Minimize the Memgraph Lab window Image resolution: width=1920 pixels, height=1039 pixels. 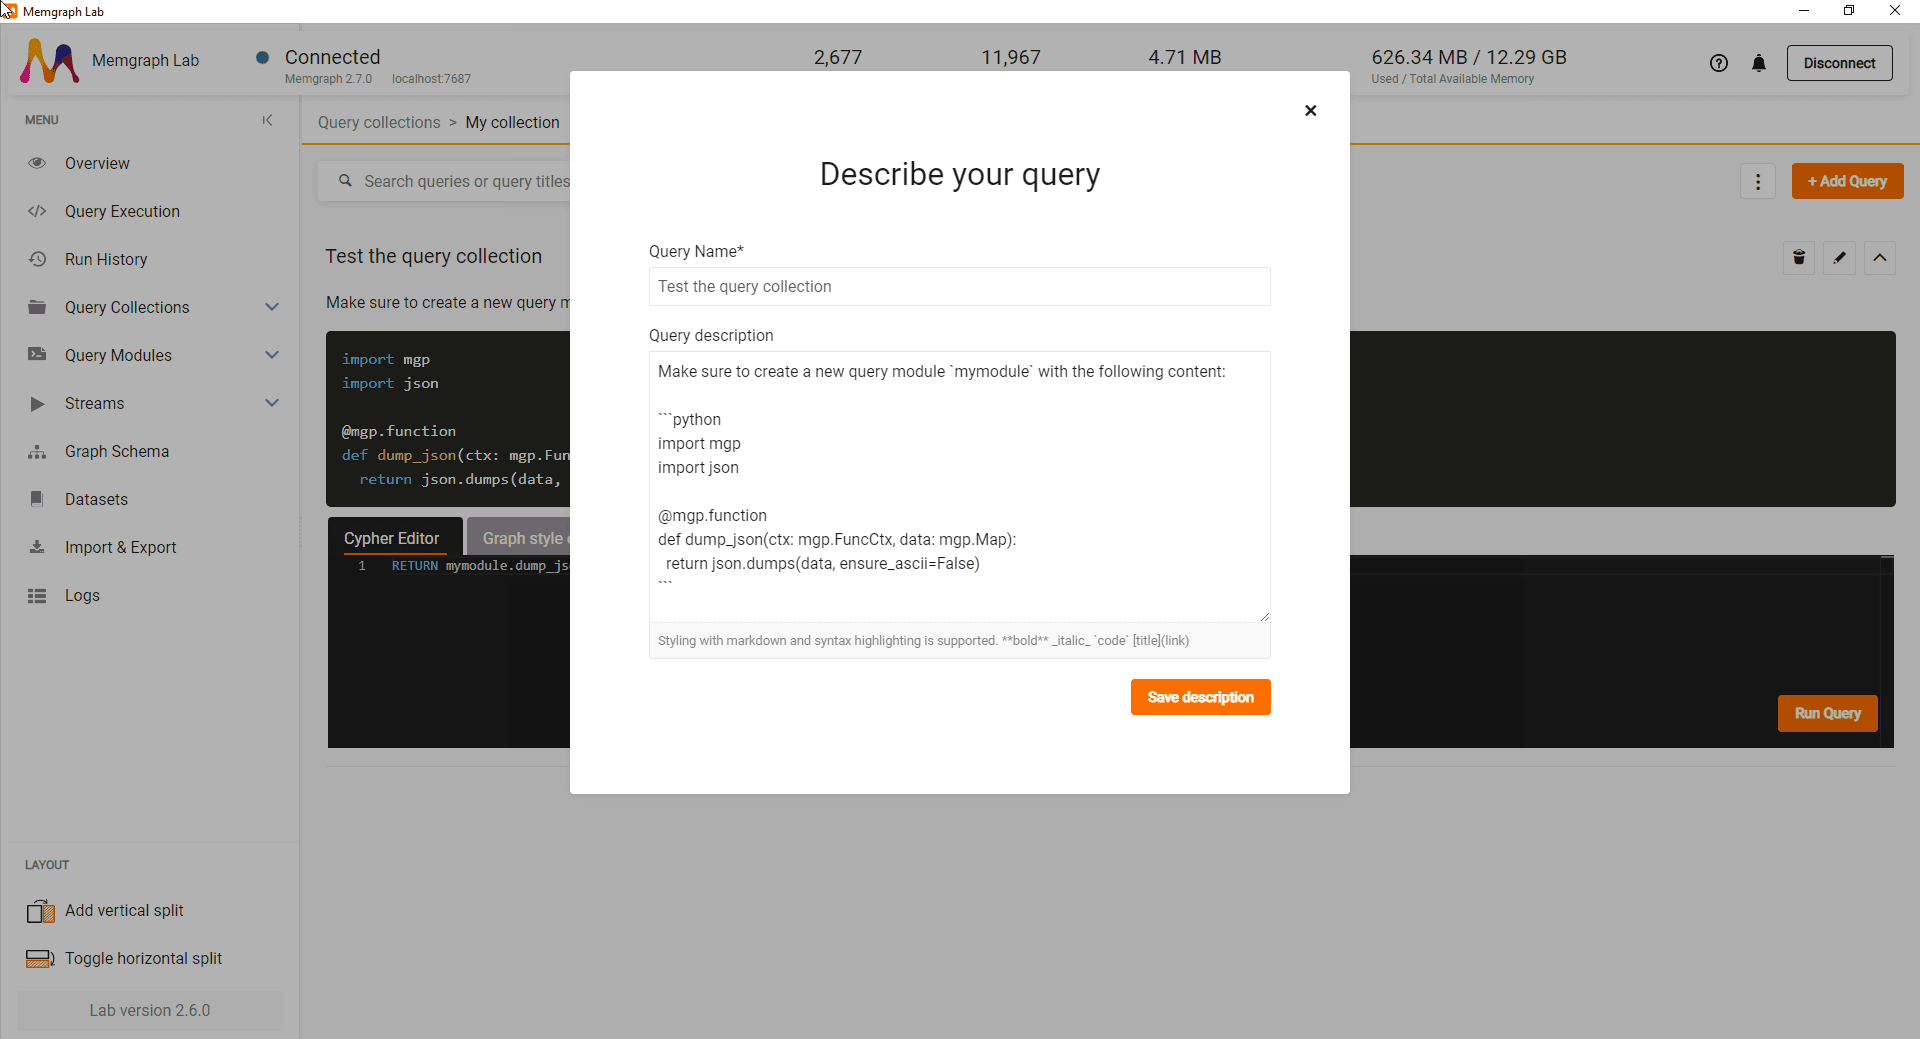1804,11
